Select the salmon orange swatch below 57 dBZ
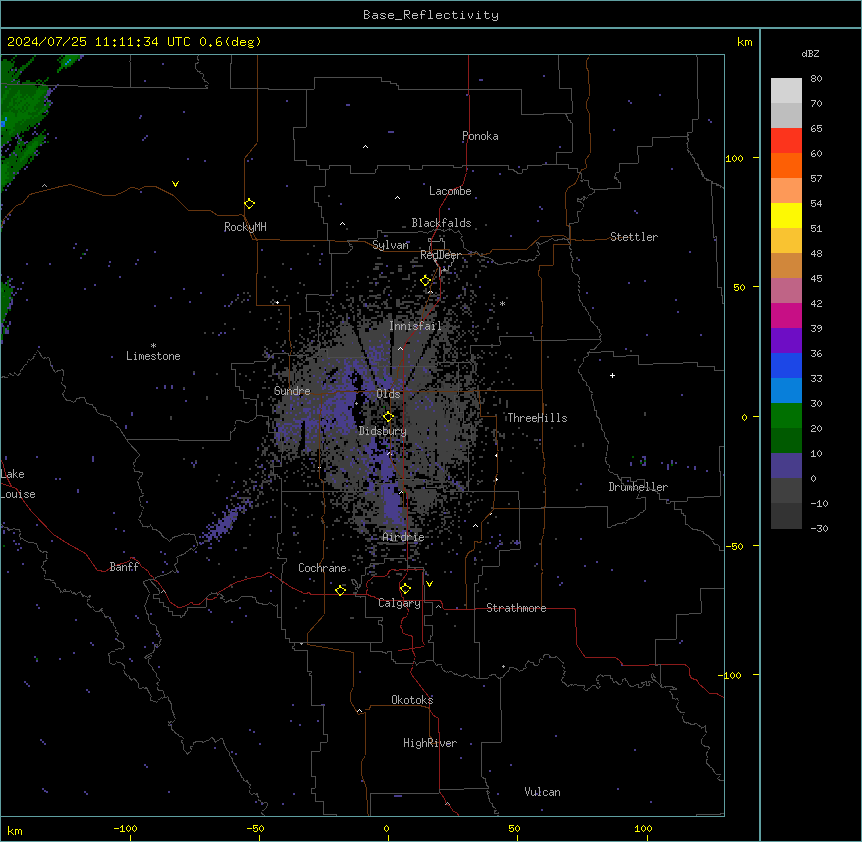 pos(786,191)
